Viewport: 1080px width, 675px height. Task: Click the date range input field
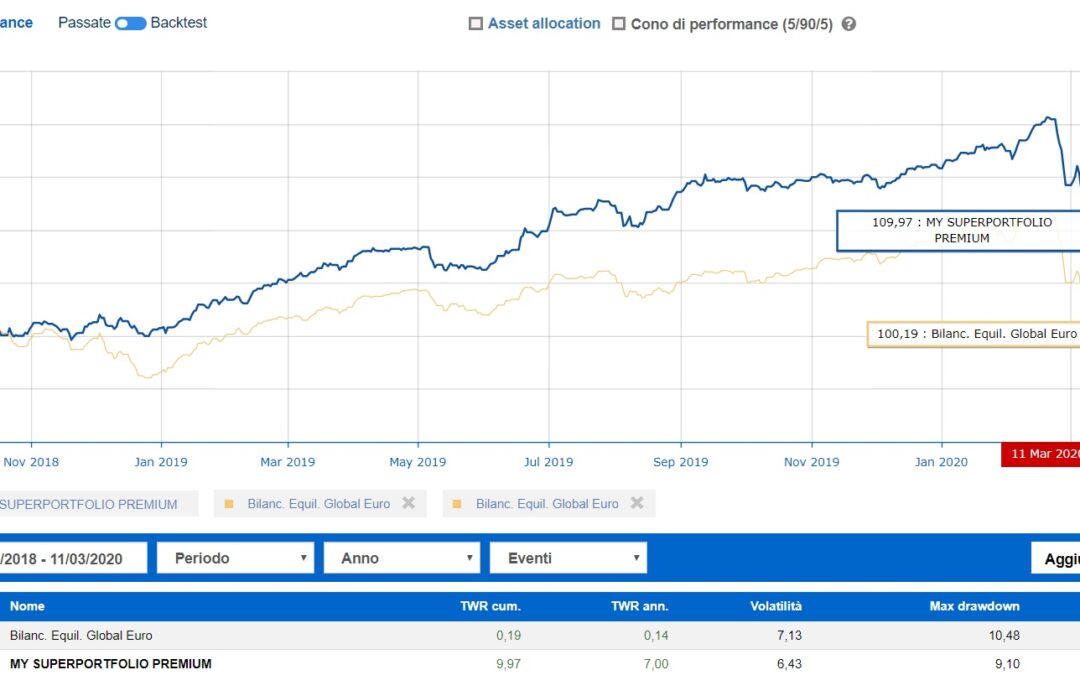[72, 557]
